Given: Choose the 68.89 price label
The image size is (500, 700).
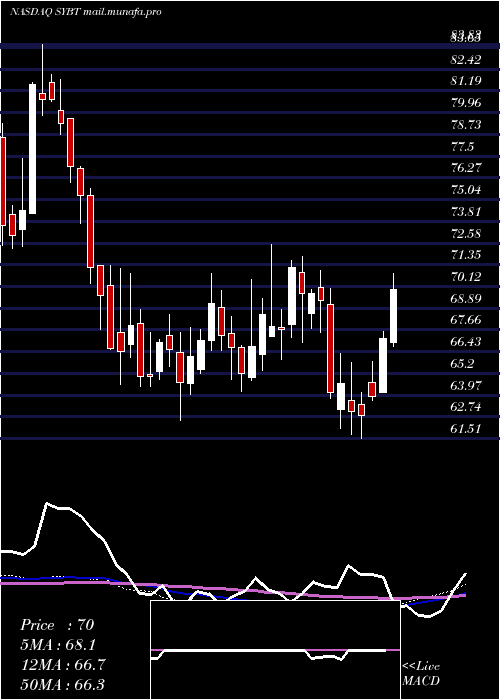Looking at the screenshot, I should click(467, 298).
